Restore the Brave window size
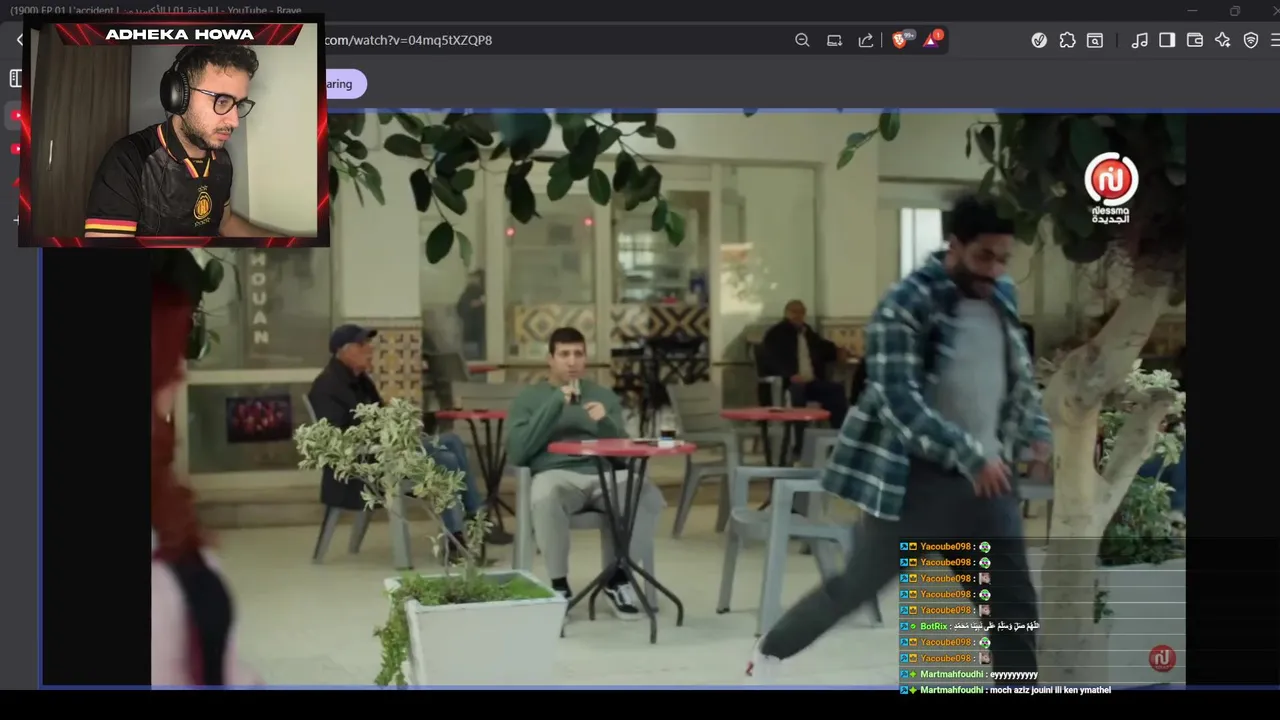The image size is (1280, 720). 1235,11
